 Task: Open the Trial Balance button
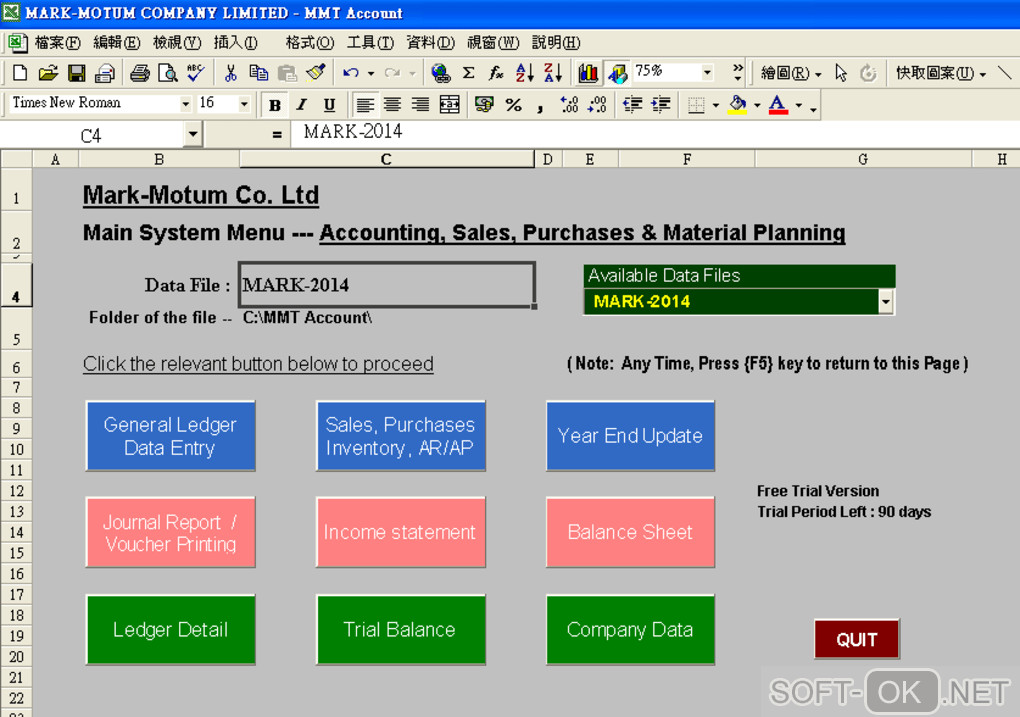[401, 630]
